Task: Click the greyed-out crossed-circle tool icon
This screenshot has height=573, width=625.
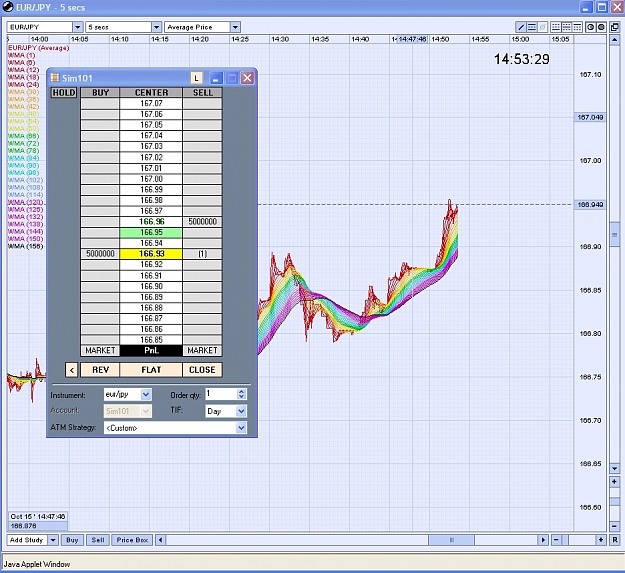Action: pyautogui.click(x=542, y=27)
